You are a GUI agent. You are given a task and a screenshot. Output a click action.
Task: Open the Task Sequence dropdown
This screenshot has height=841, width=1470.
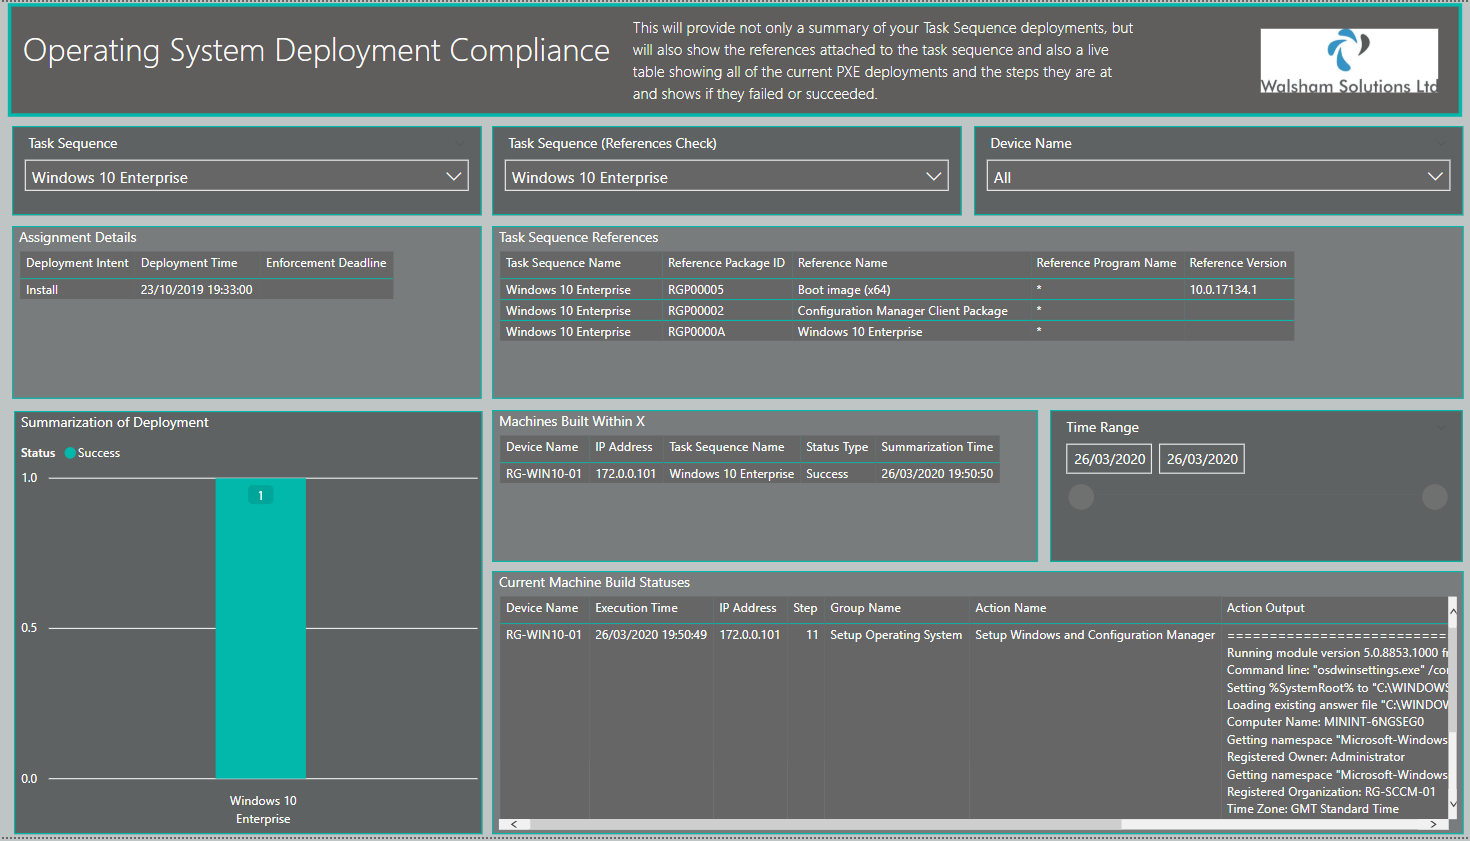(246, 176)
